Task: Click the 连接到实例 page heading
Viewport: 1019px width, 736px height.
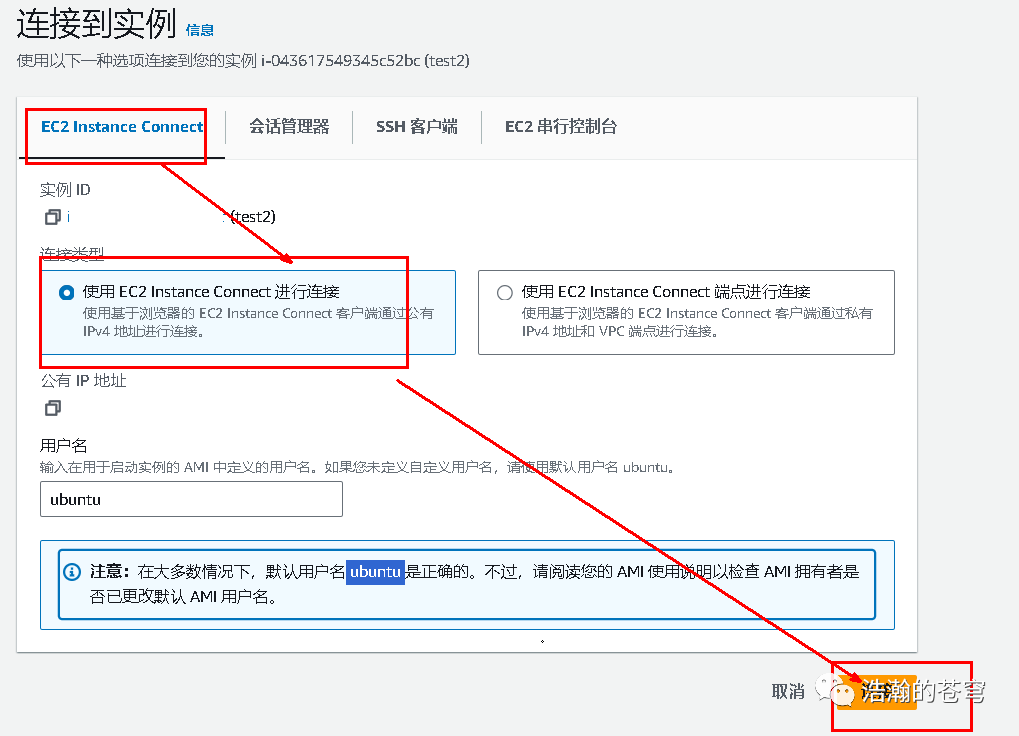Action: coord(96,24)
